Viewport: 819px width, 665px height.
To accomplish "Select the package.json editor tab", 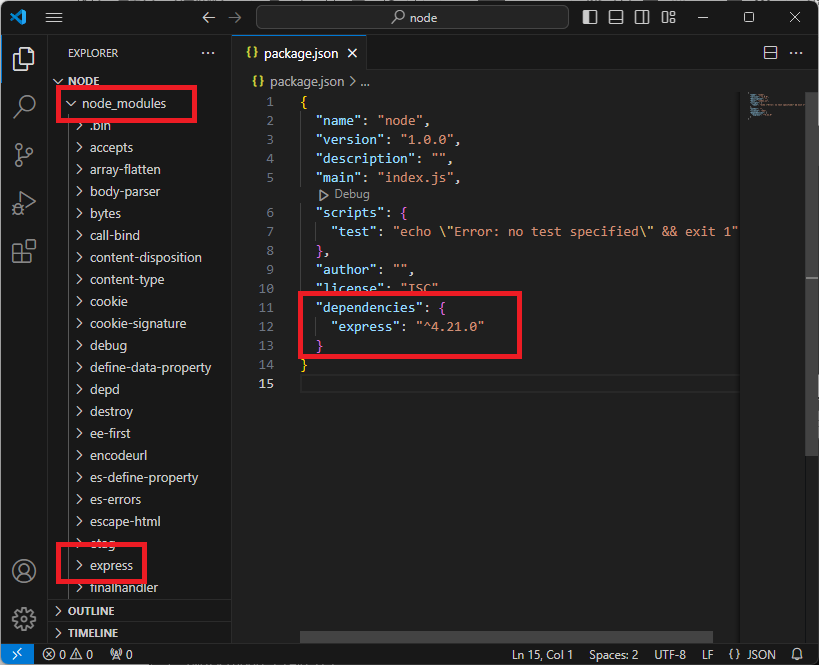I will [x=300, y=53].
